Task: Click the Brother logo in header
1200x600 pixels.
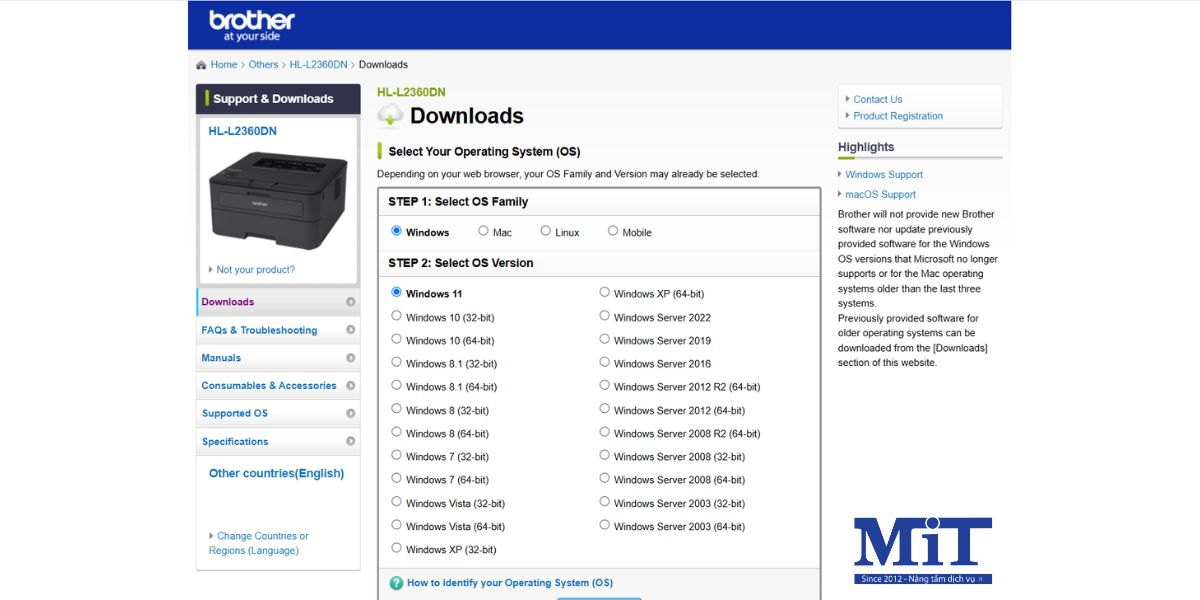Action: coord(252,25)
